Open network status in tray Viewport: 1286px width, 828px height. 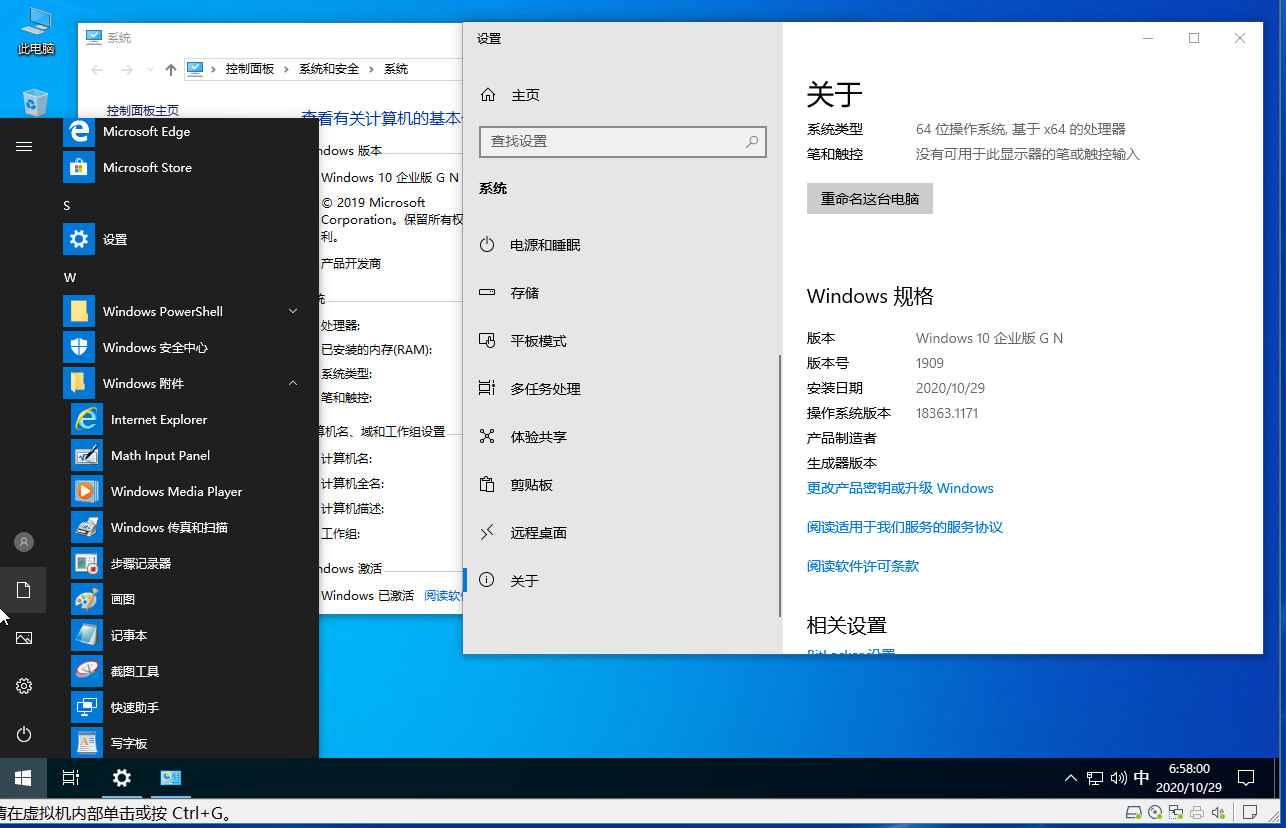pyautogui.click(x=1096, y=778)
